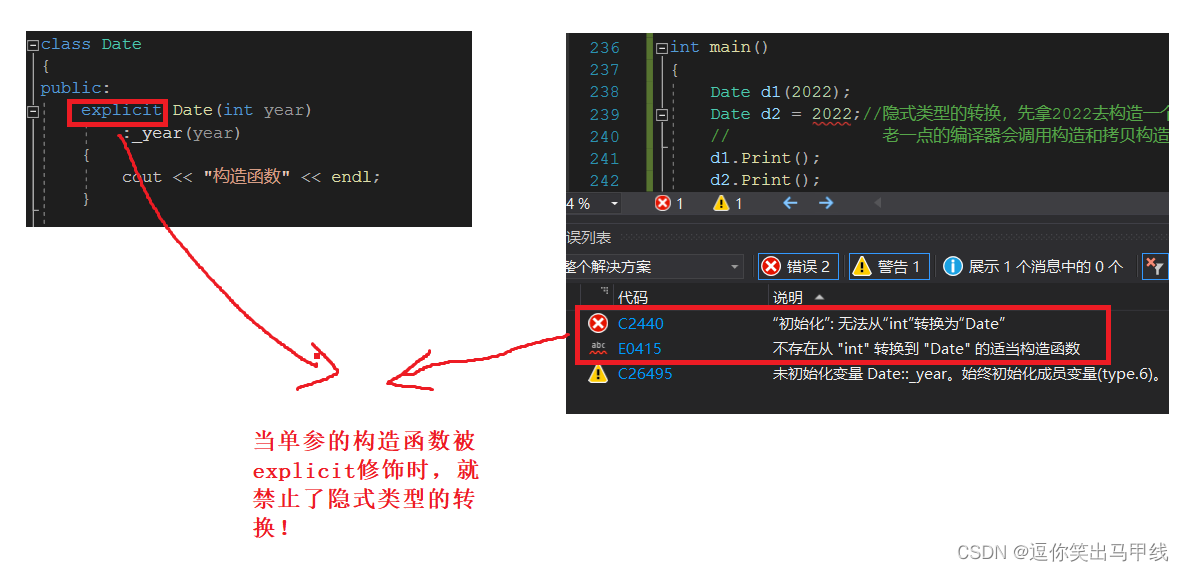Open the C2440 error code link
This screenshot has width=1184, height=571.
pos(640,323)
